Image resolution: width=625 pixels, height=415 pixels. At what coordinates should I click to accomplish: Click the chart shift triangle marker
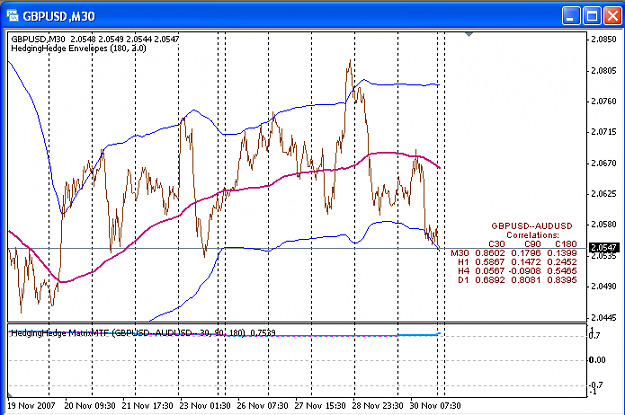click(x=469, y=35)
